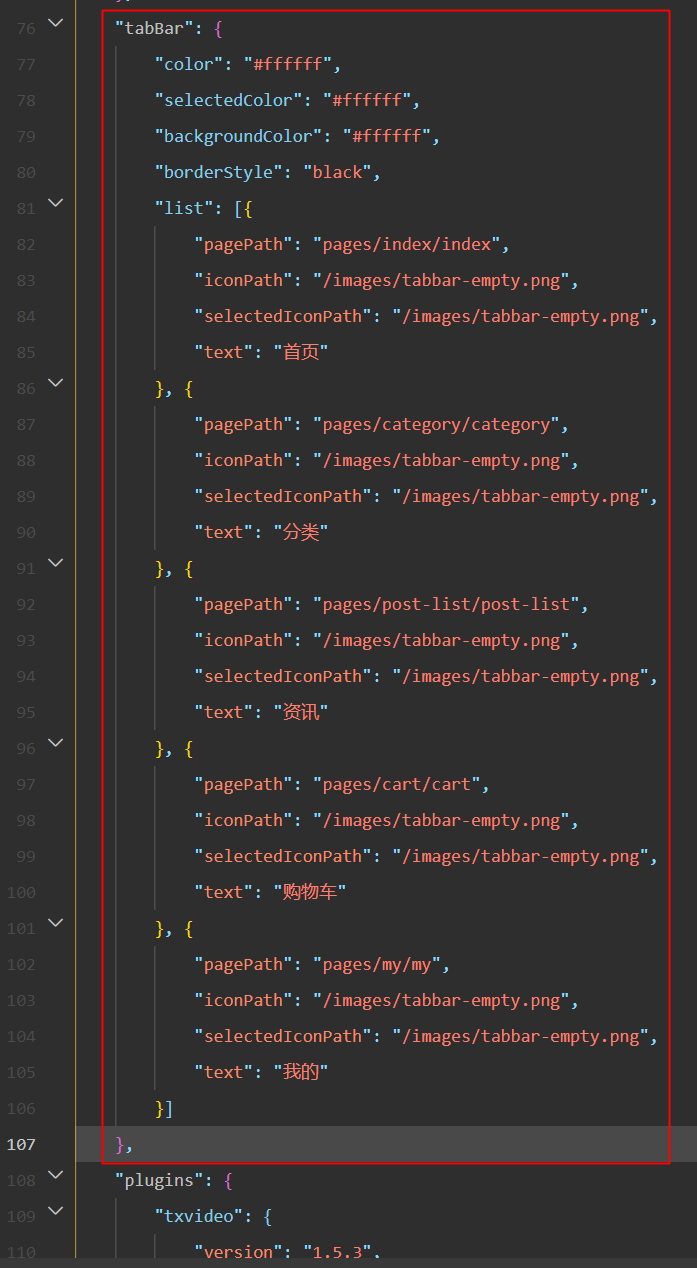Image resolution: width=697 pixels, height=1268 pixels.
Task: Click the "selectedIconPath" key on line 104
Action: tap(283, 1036)
